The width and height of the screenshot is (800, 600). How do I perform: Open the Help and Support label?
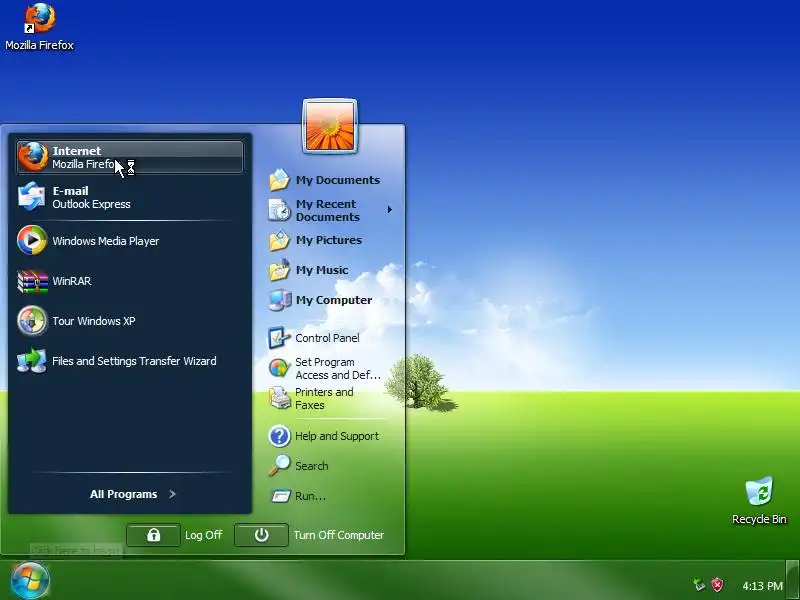[337, 436]
